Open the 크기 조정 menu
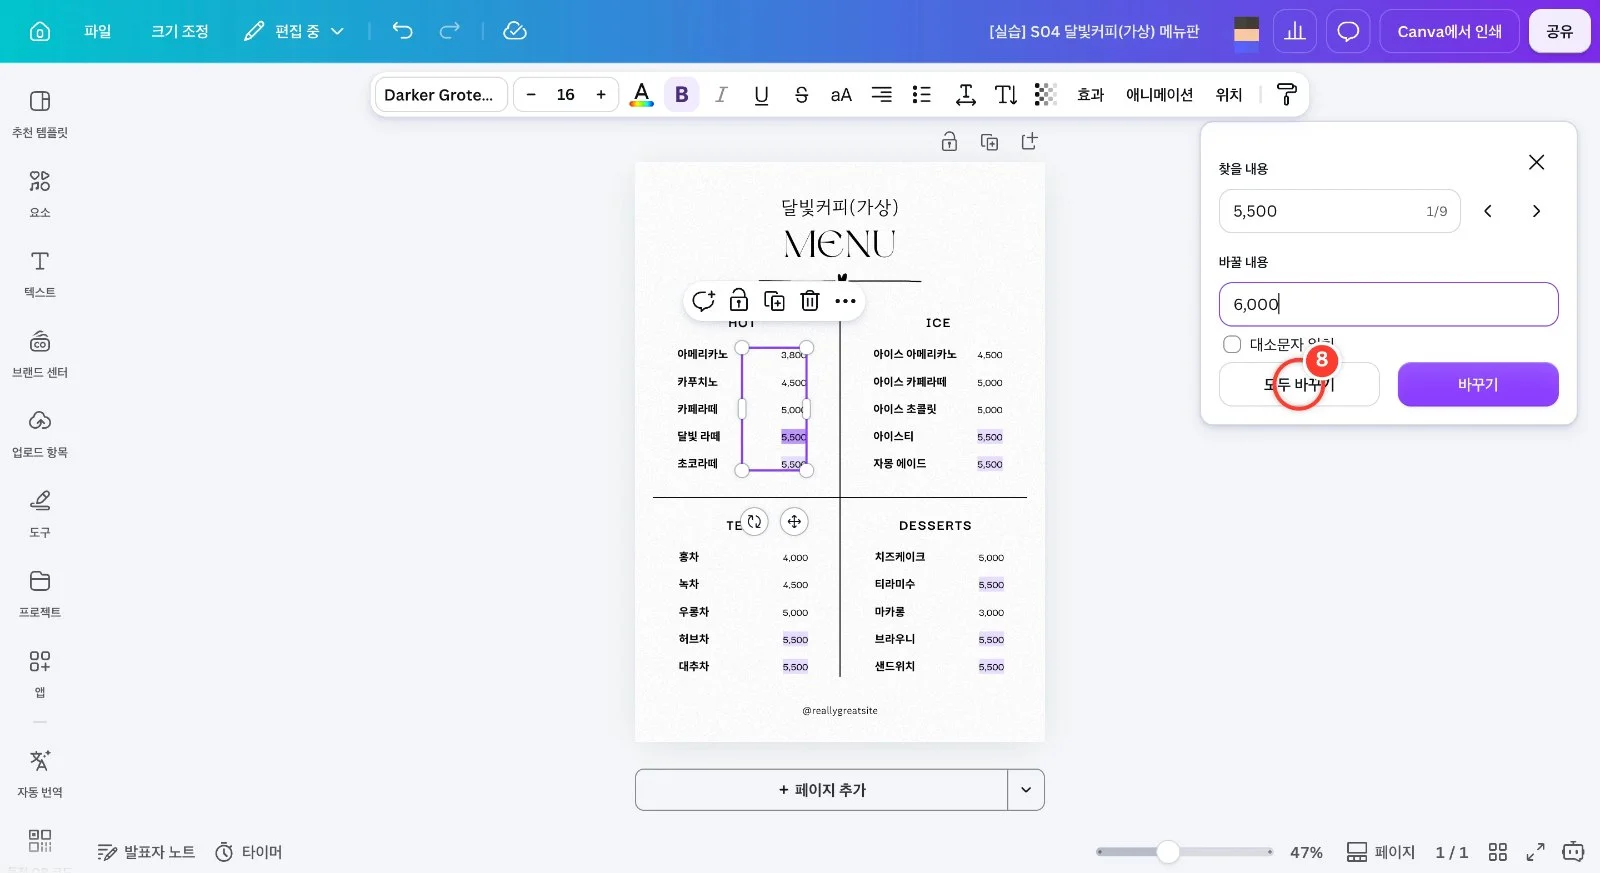 click(x=180, y=31)
